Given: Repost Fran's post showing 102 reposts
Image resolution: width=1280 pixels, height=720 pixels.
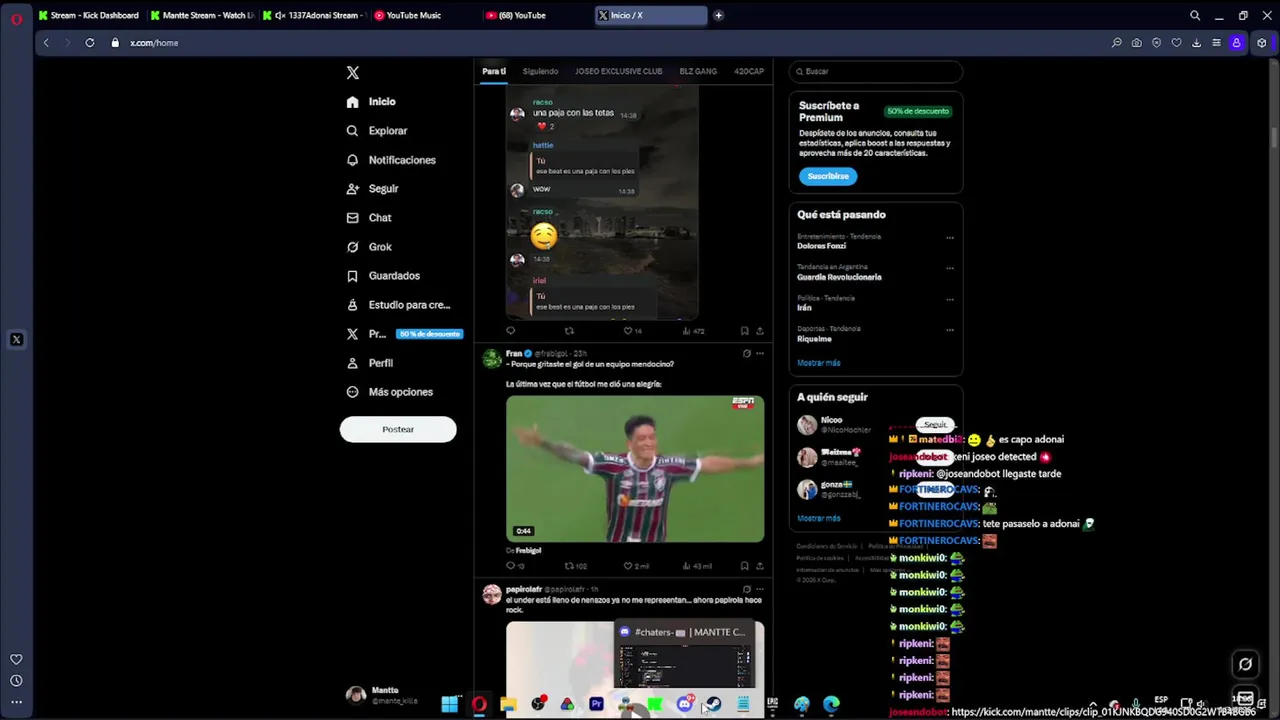Looking at the screenshot, I should tap(575, 566).
